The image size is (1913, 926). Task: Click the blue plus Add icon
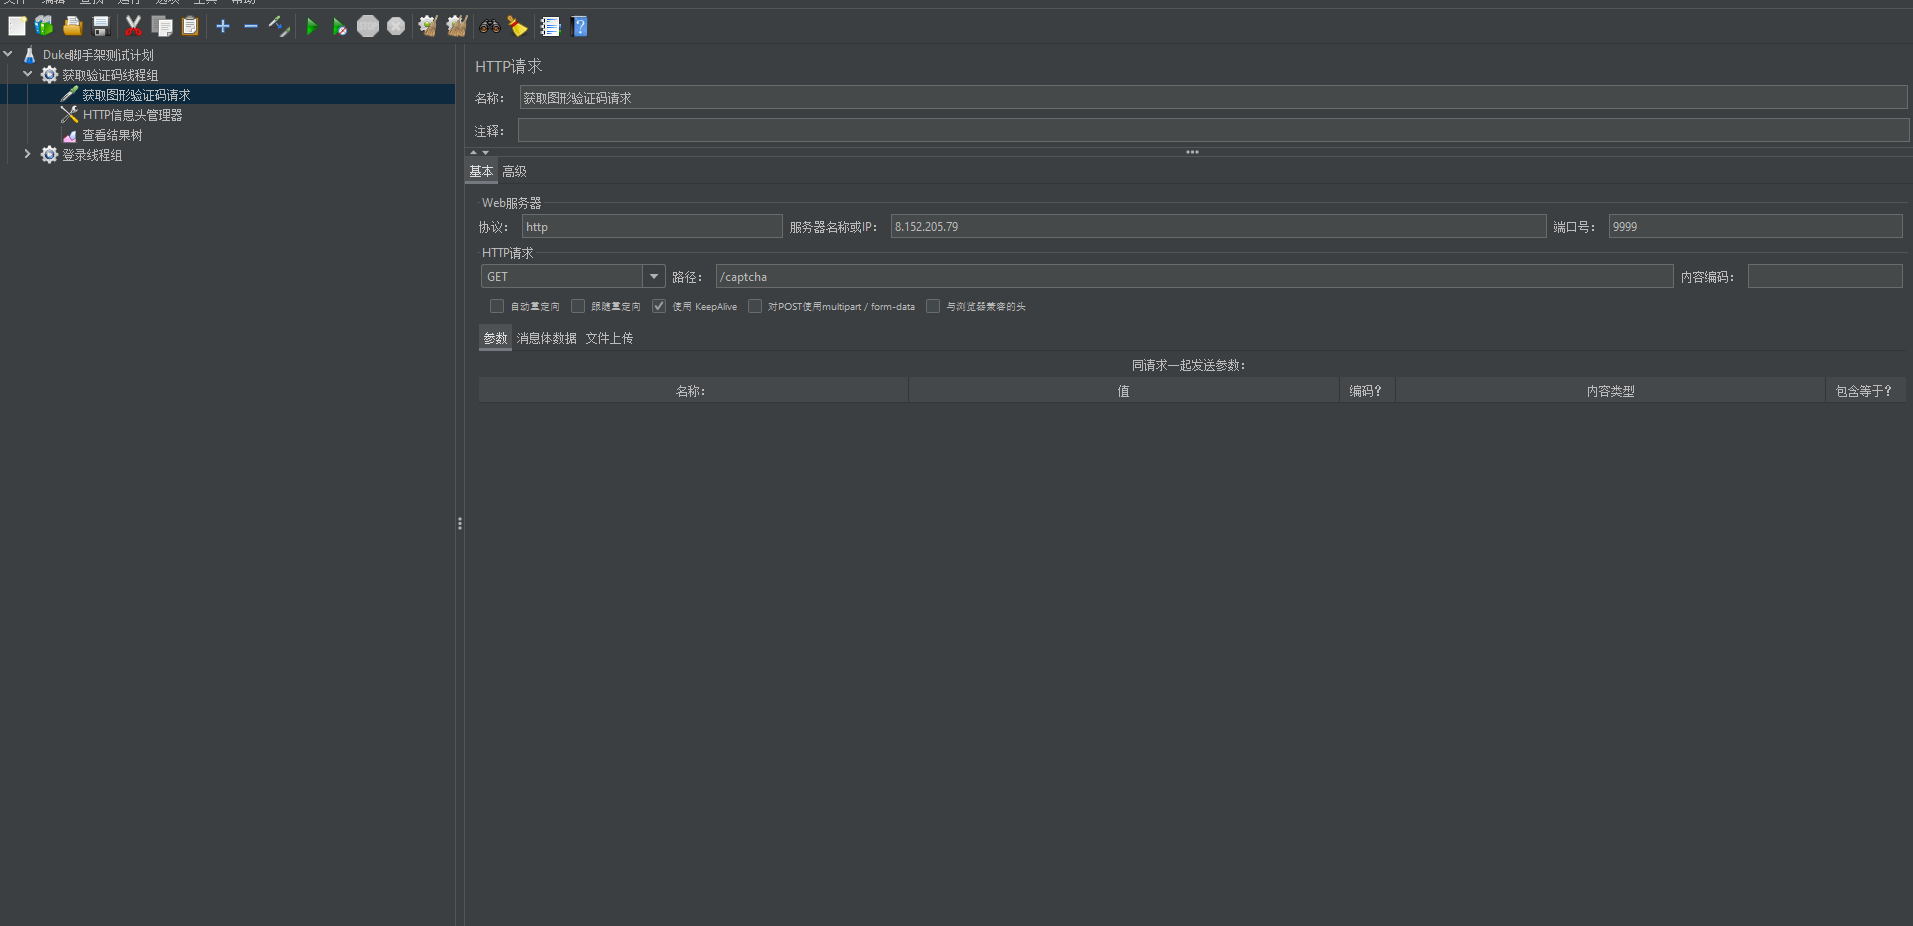[223, 27]
